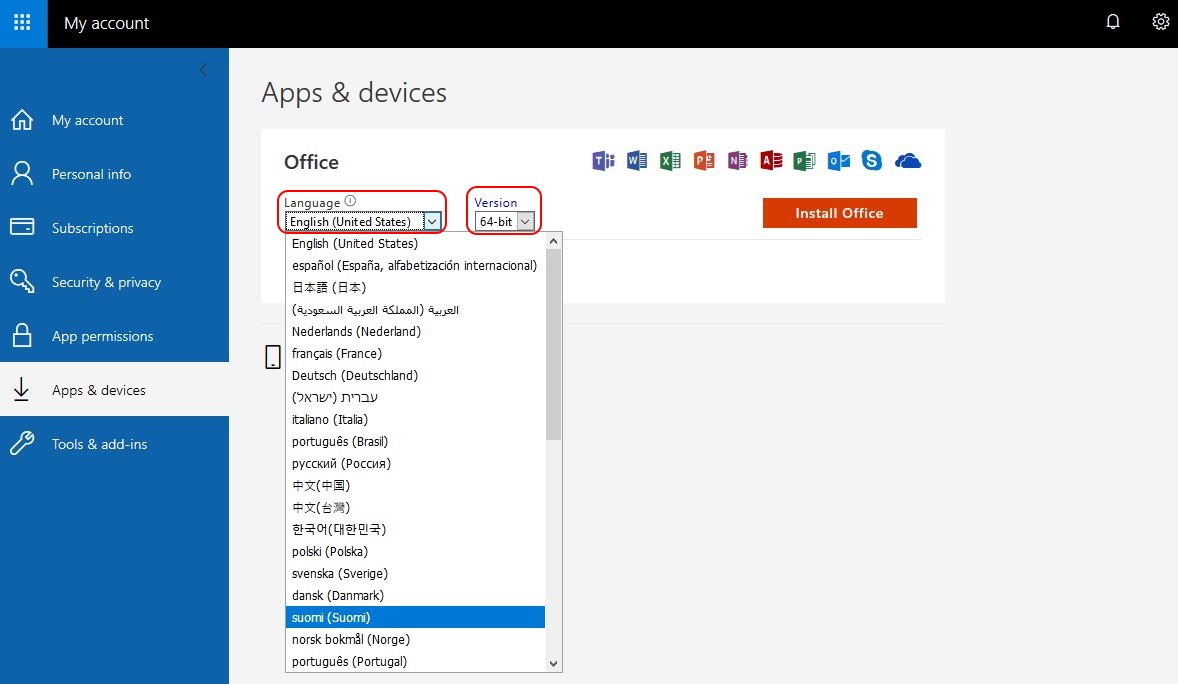This screenshot has height=684, width=1178.
Task: Open Security & privacy section
Action: [x=114, y=283]
